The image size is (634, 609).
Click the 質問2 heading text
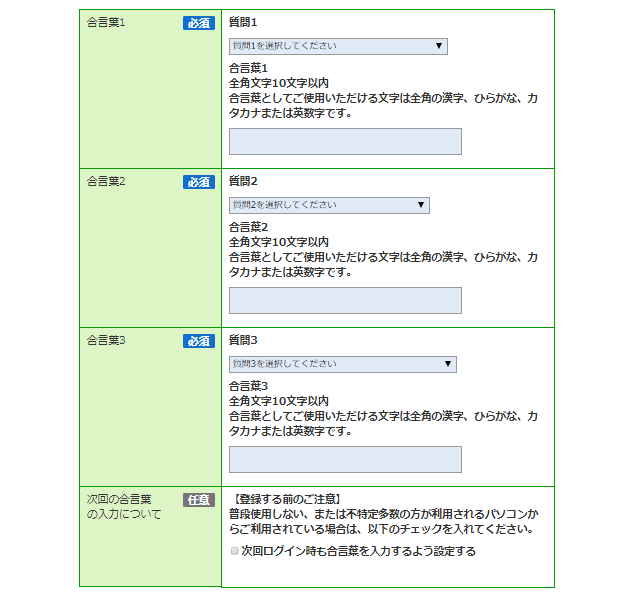(x=243, y=181)
